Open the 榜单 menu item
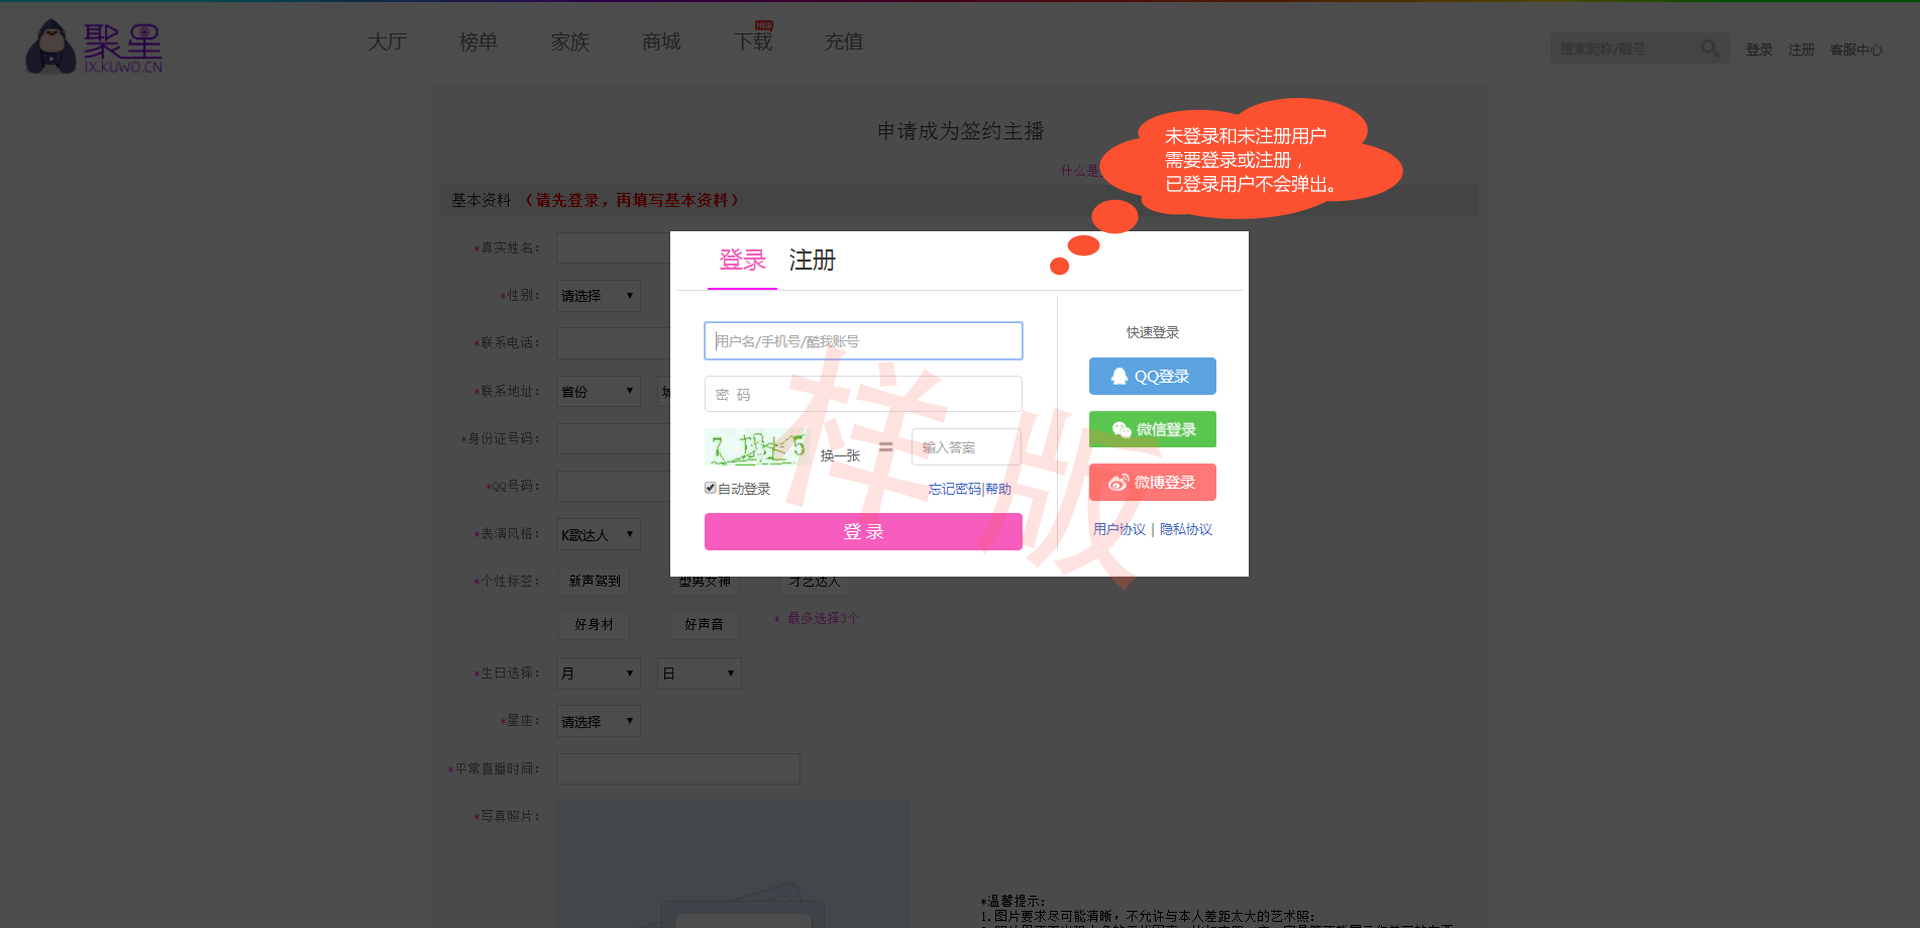 pyautogui.click(x=478, y=42)
